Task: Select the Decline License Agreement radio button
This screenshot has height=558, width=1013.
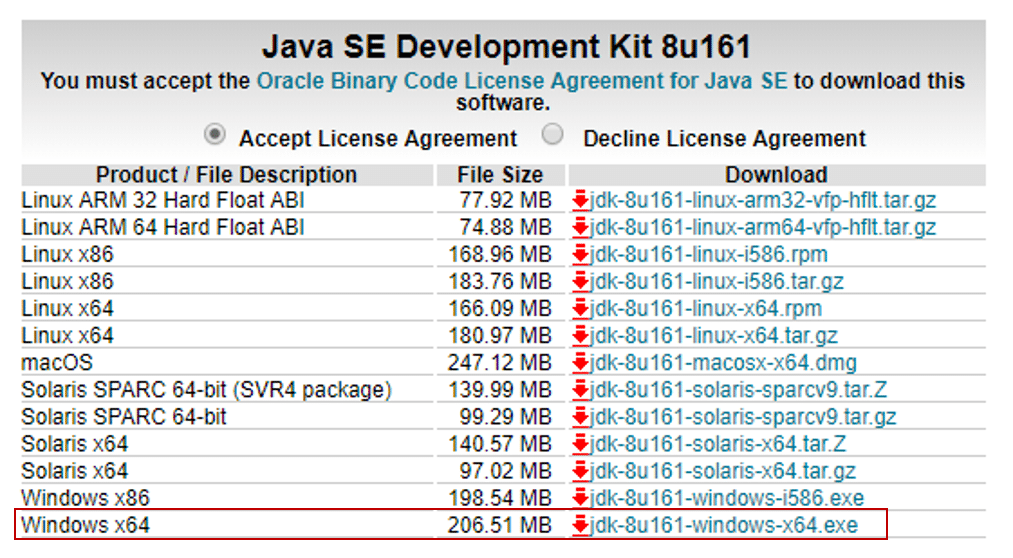Action: (552, 135)
